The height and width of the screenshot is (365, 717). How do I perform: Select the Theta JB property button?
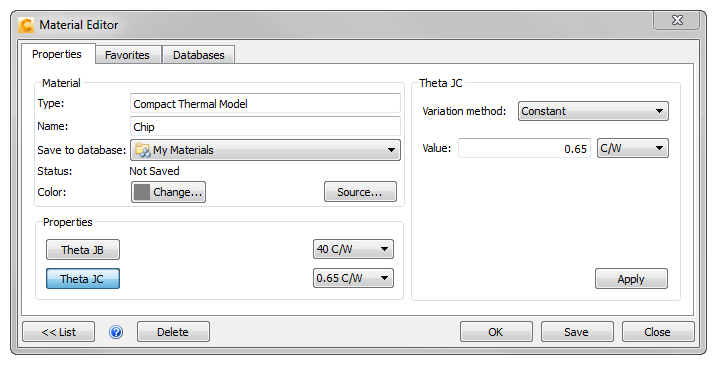coord(83,250)
